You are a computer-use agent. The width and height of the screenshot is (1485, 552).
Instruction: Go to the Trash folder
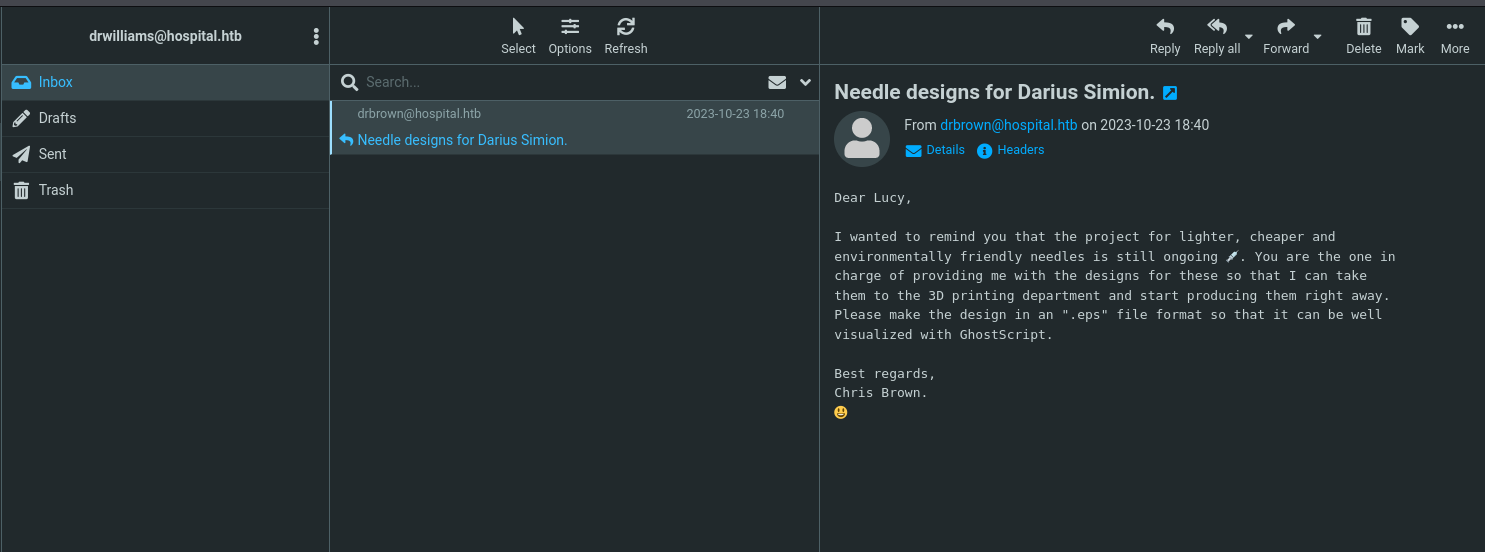(x=56, y=190)
